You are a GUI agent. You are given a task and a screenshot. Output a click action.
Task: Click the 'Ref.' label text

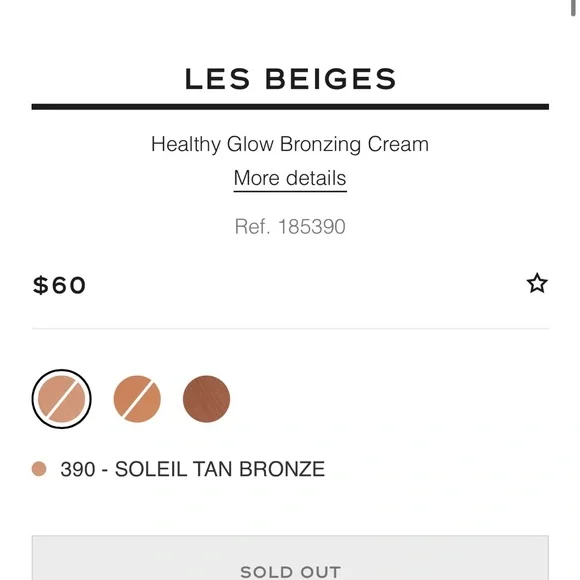click(x=252, y=226)
